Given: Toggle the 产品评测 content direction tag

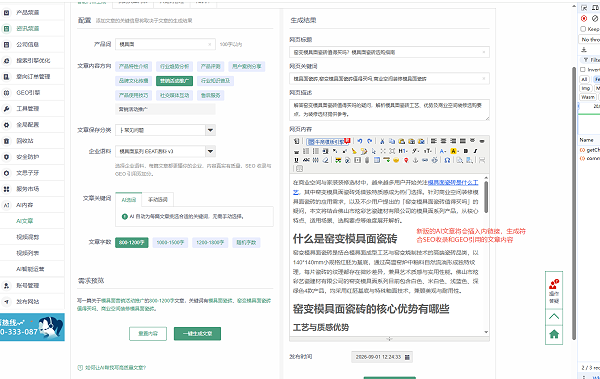Looking at the screenshot, I should [x=211, y=66].
